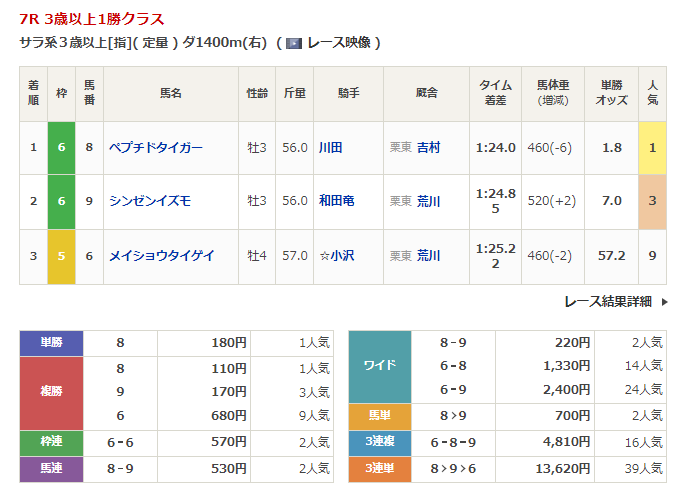Click trainer 荒川 in シンゼンイズモ's row
The height and width of the screenshot is (491, 683).
(428, 201)
